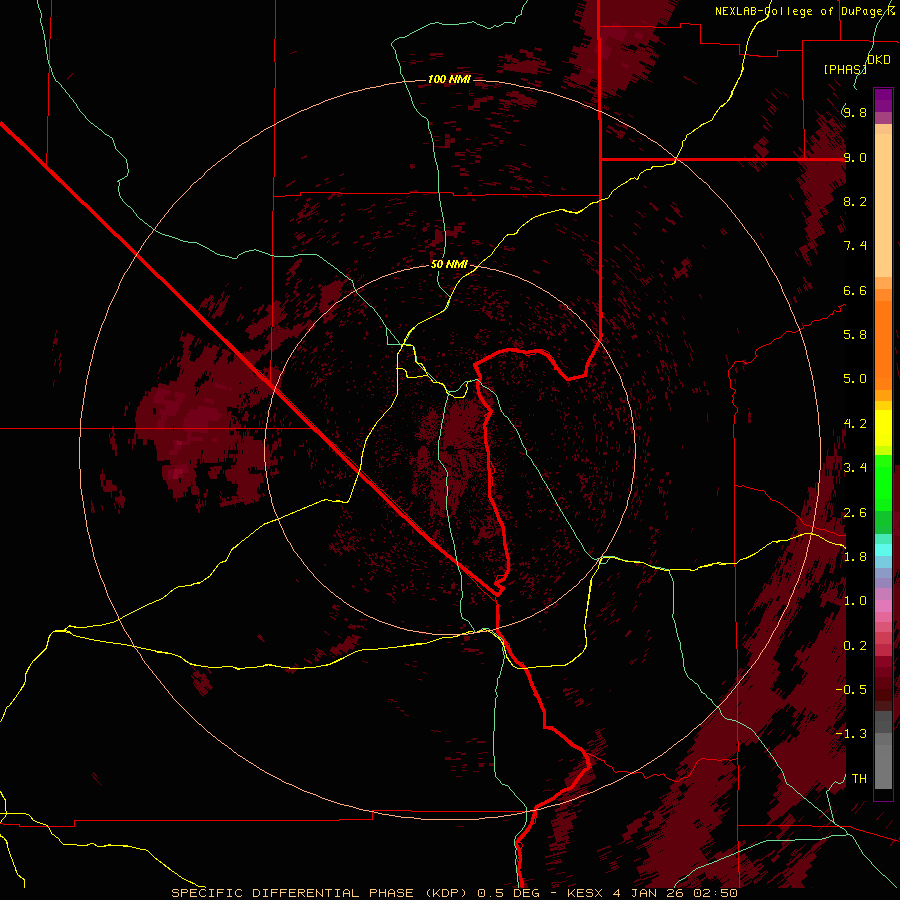Click the [PHAS] unit label above color bar

[845, 69]
